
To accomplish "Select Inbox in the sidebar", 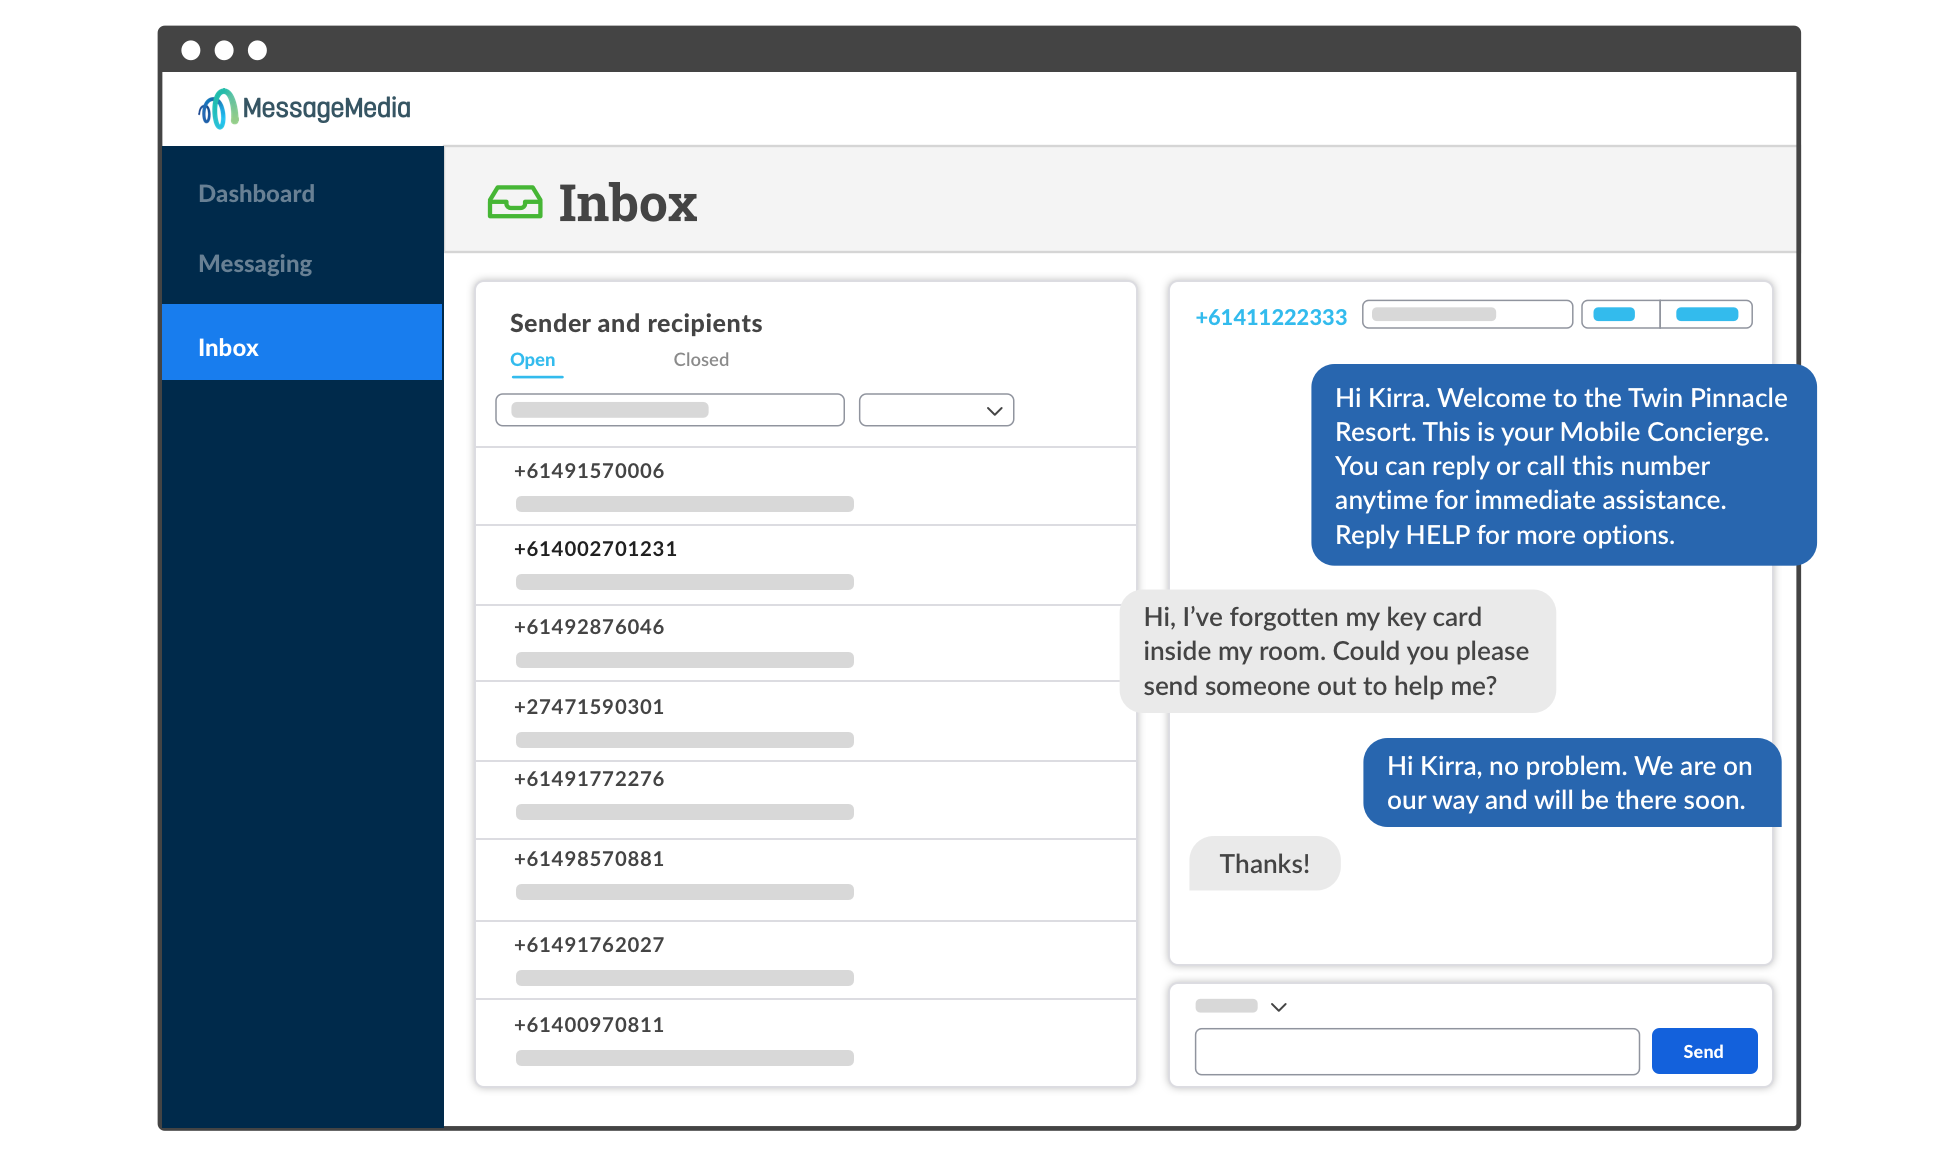I will [228, 348].
